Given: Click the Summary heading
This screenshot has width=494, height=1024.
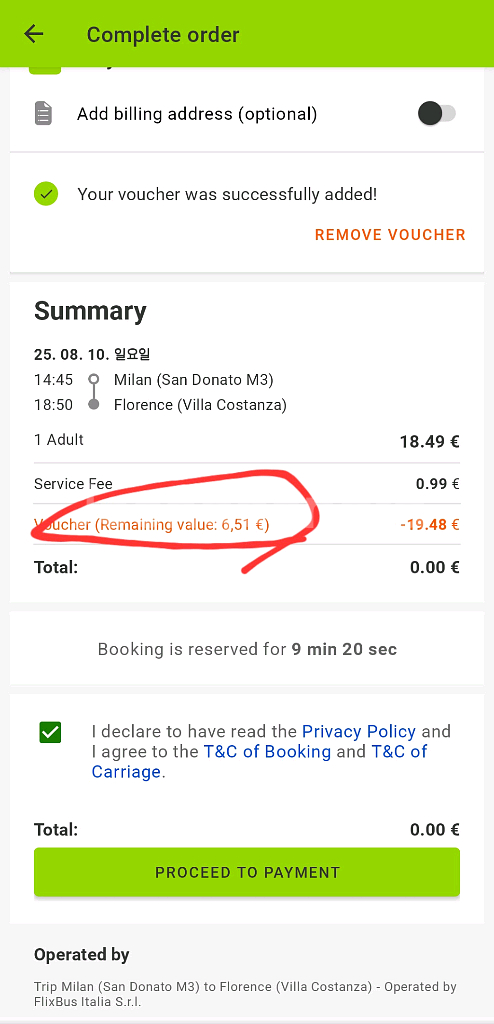Looking at the screenshot, I should tap(90, 312).
